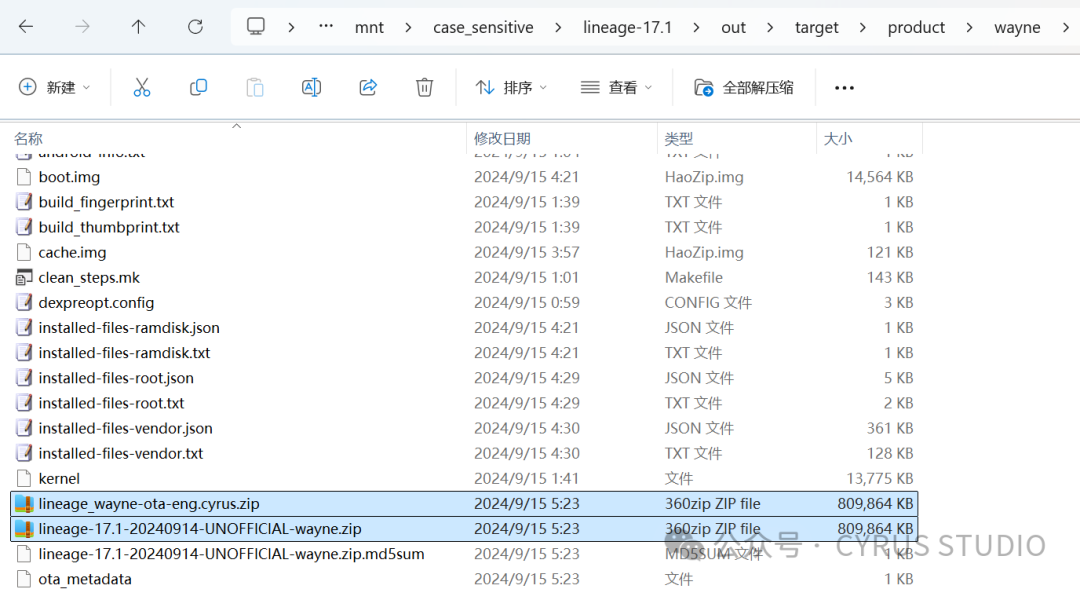
Task: Go back to the previous folder
Action: pos(25,27)
